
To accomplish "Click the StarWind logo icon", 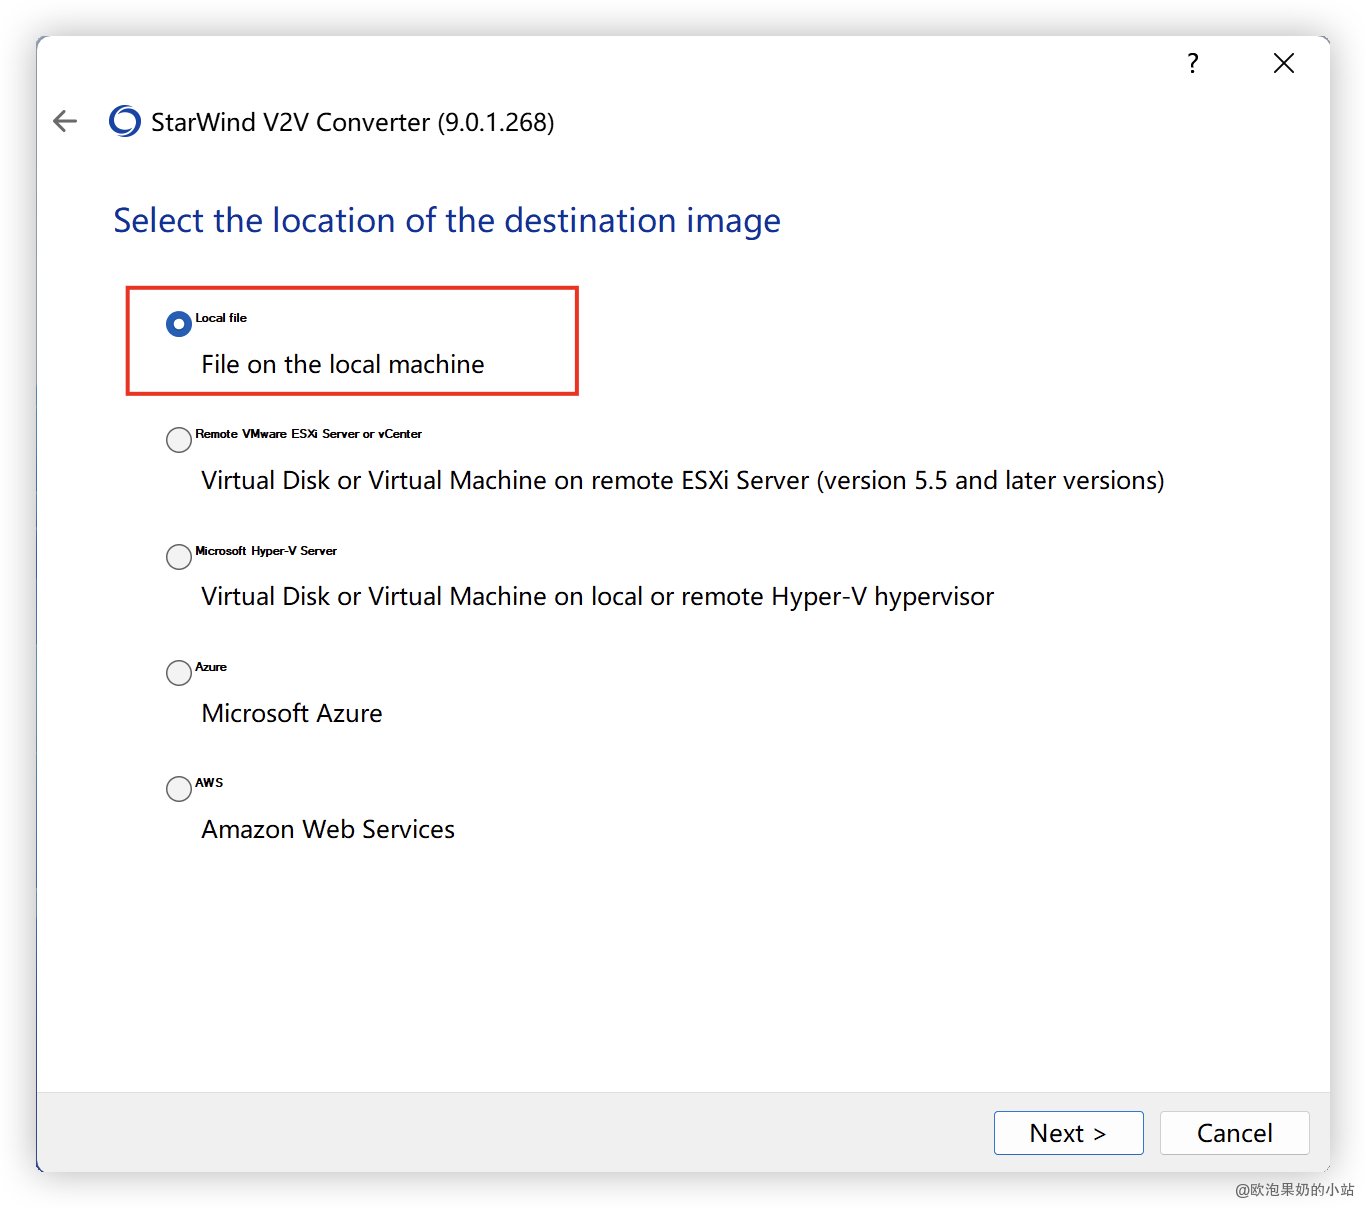I will (125, 121).
